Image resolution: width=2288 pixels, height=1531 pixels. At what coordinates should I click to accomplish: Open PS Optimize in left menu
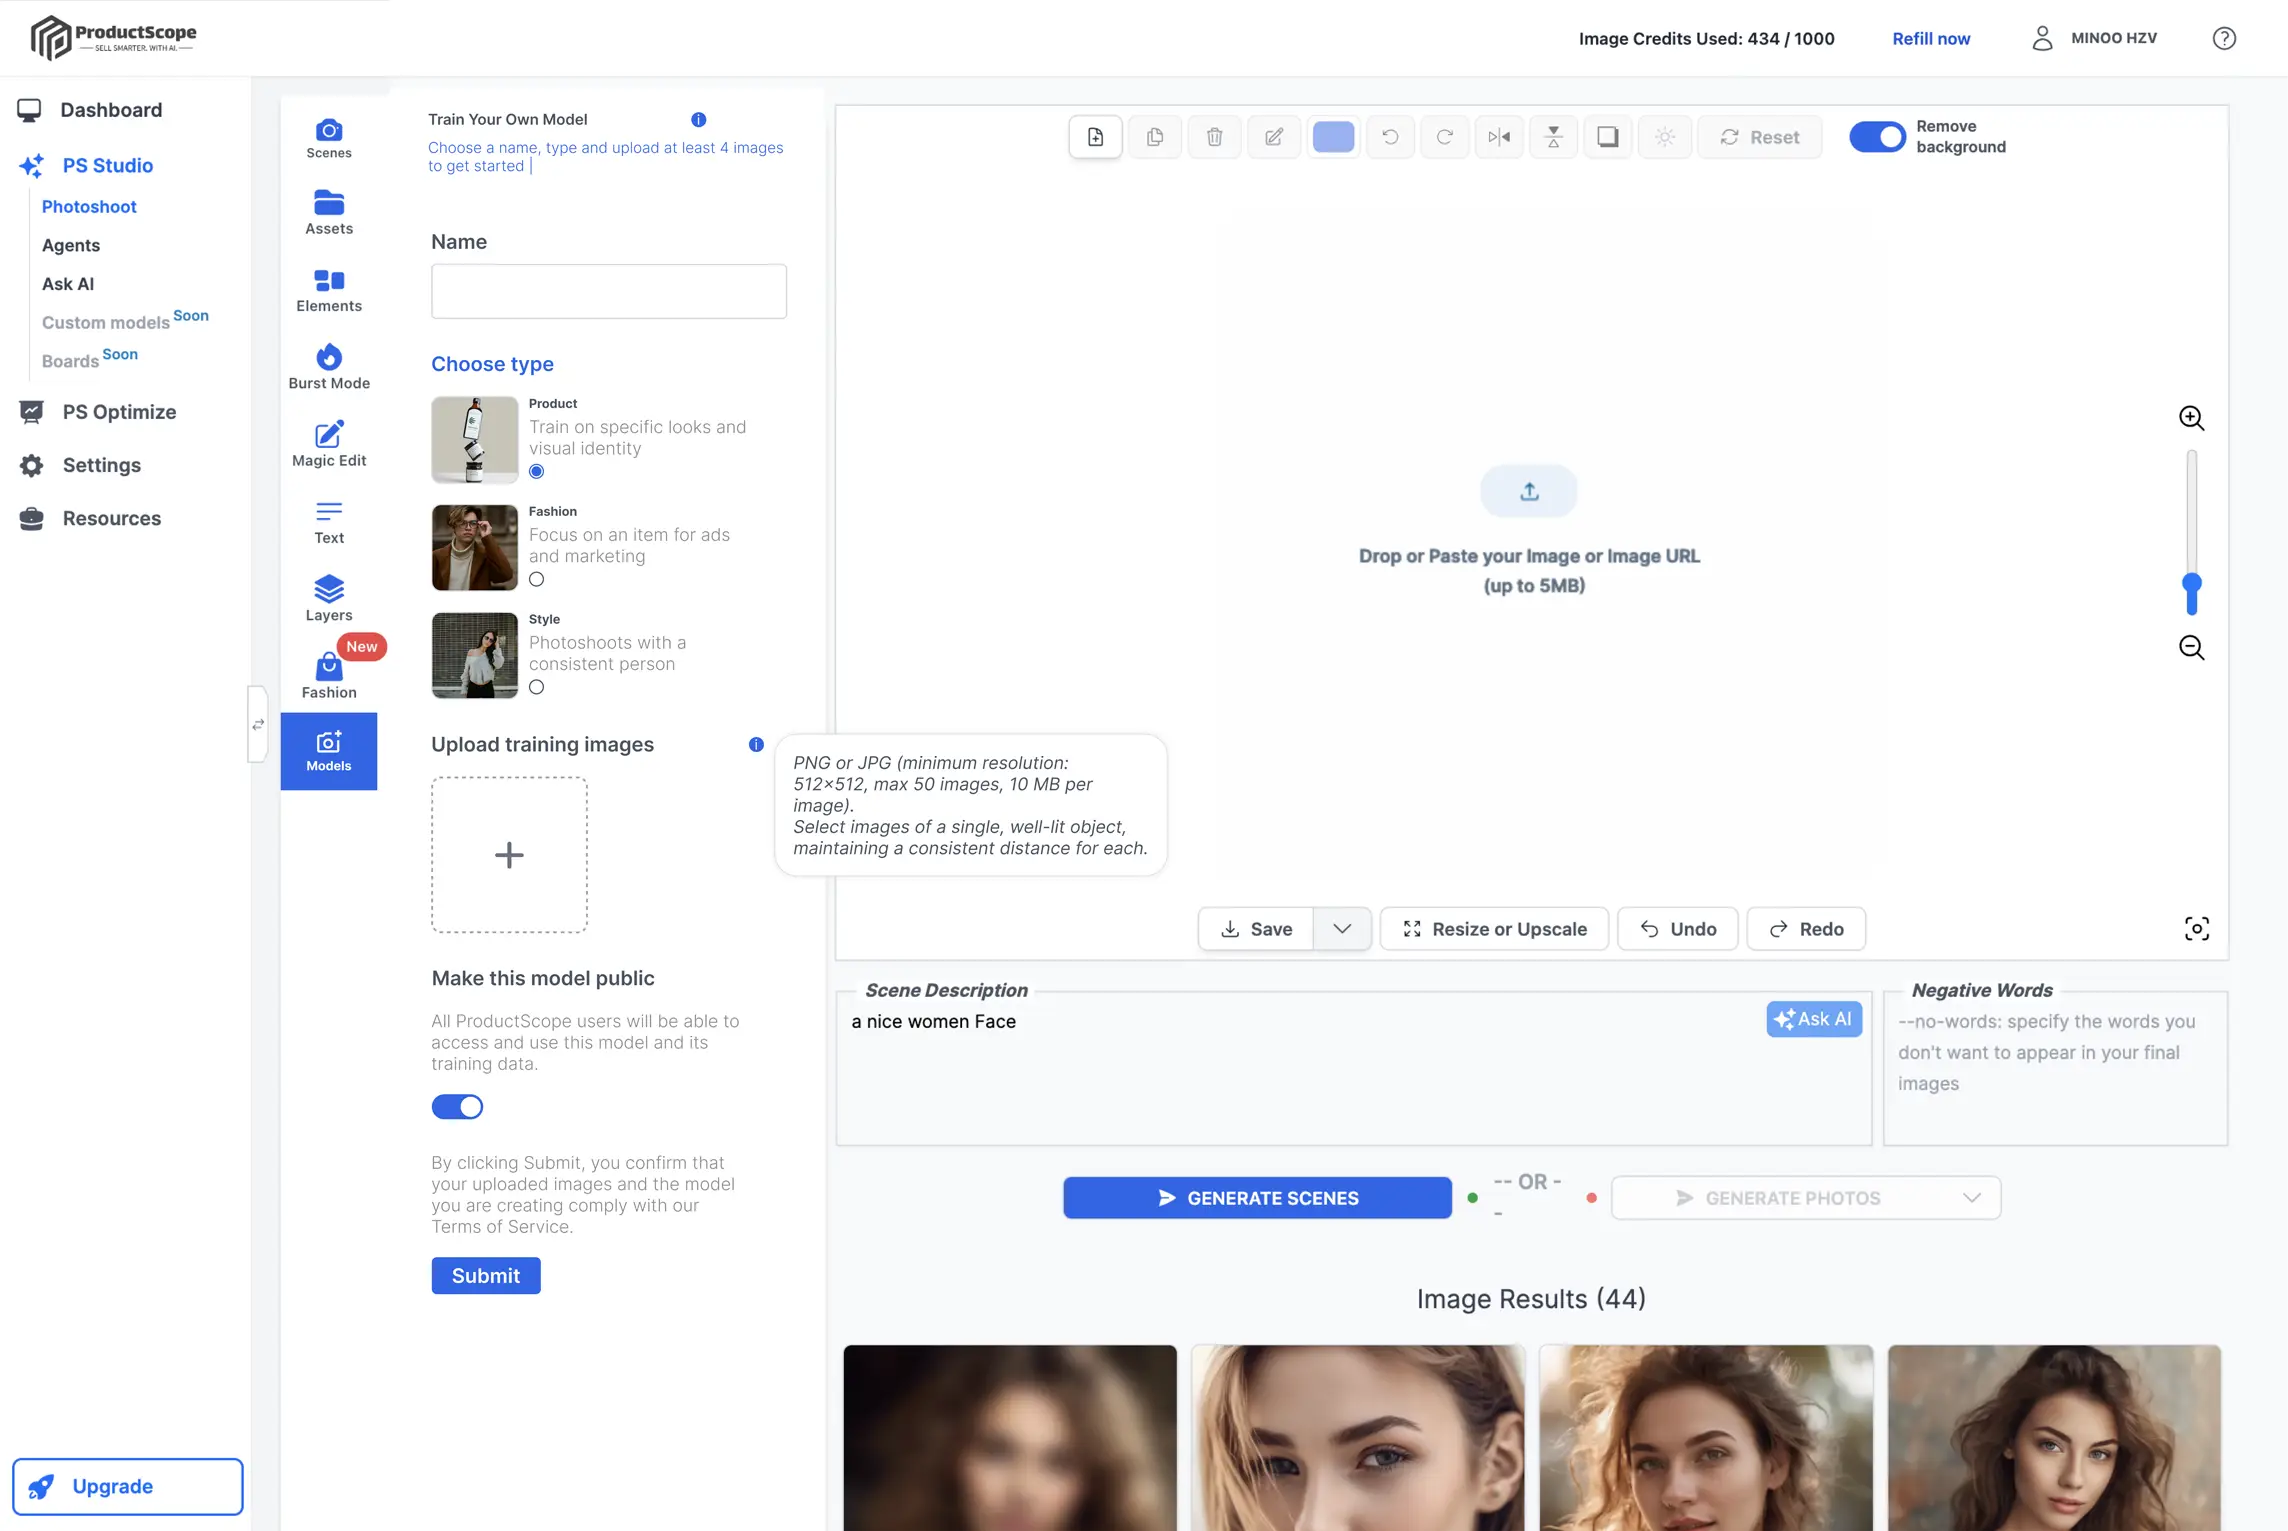(x=119, y=412)
